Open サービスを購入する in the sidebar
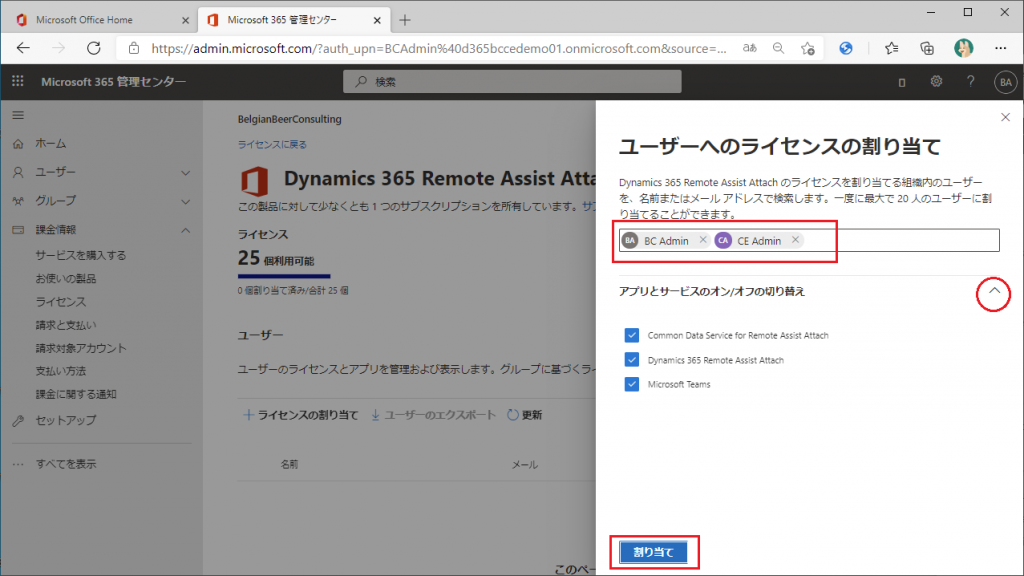 click(x=81, y=255)
